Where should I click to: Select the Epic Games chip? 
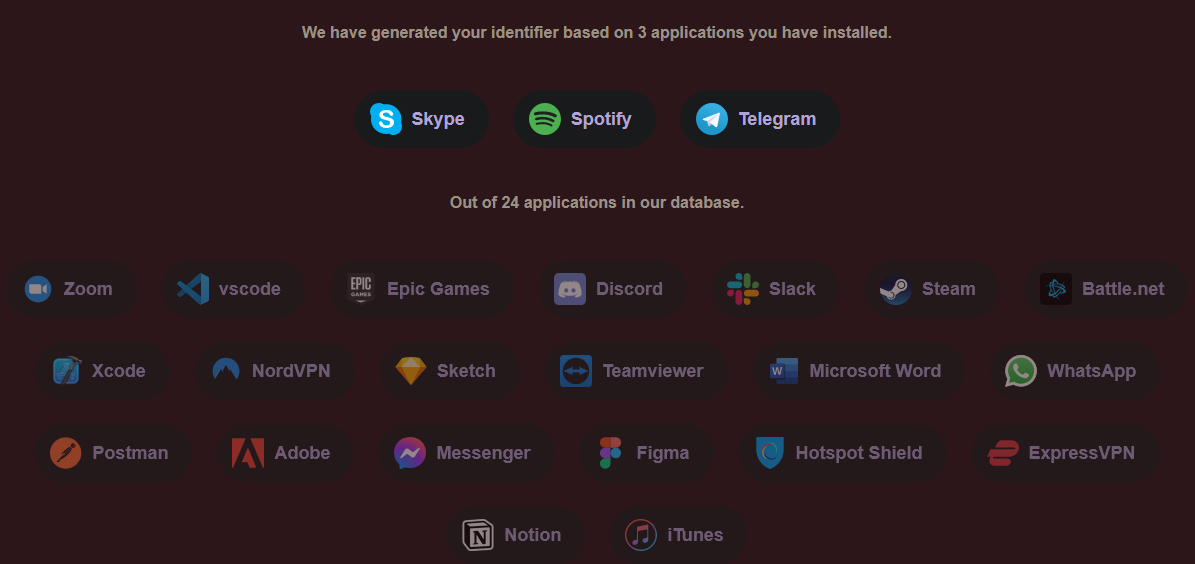420,289
